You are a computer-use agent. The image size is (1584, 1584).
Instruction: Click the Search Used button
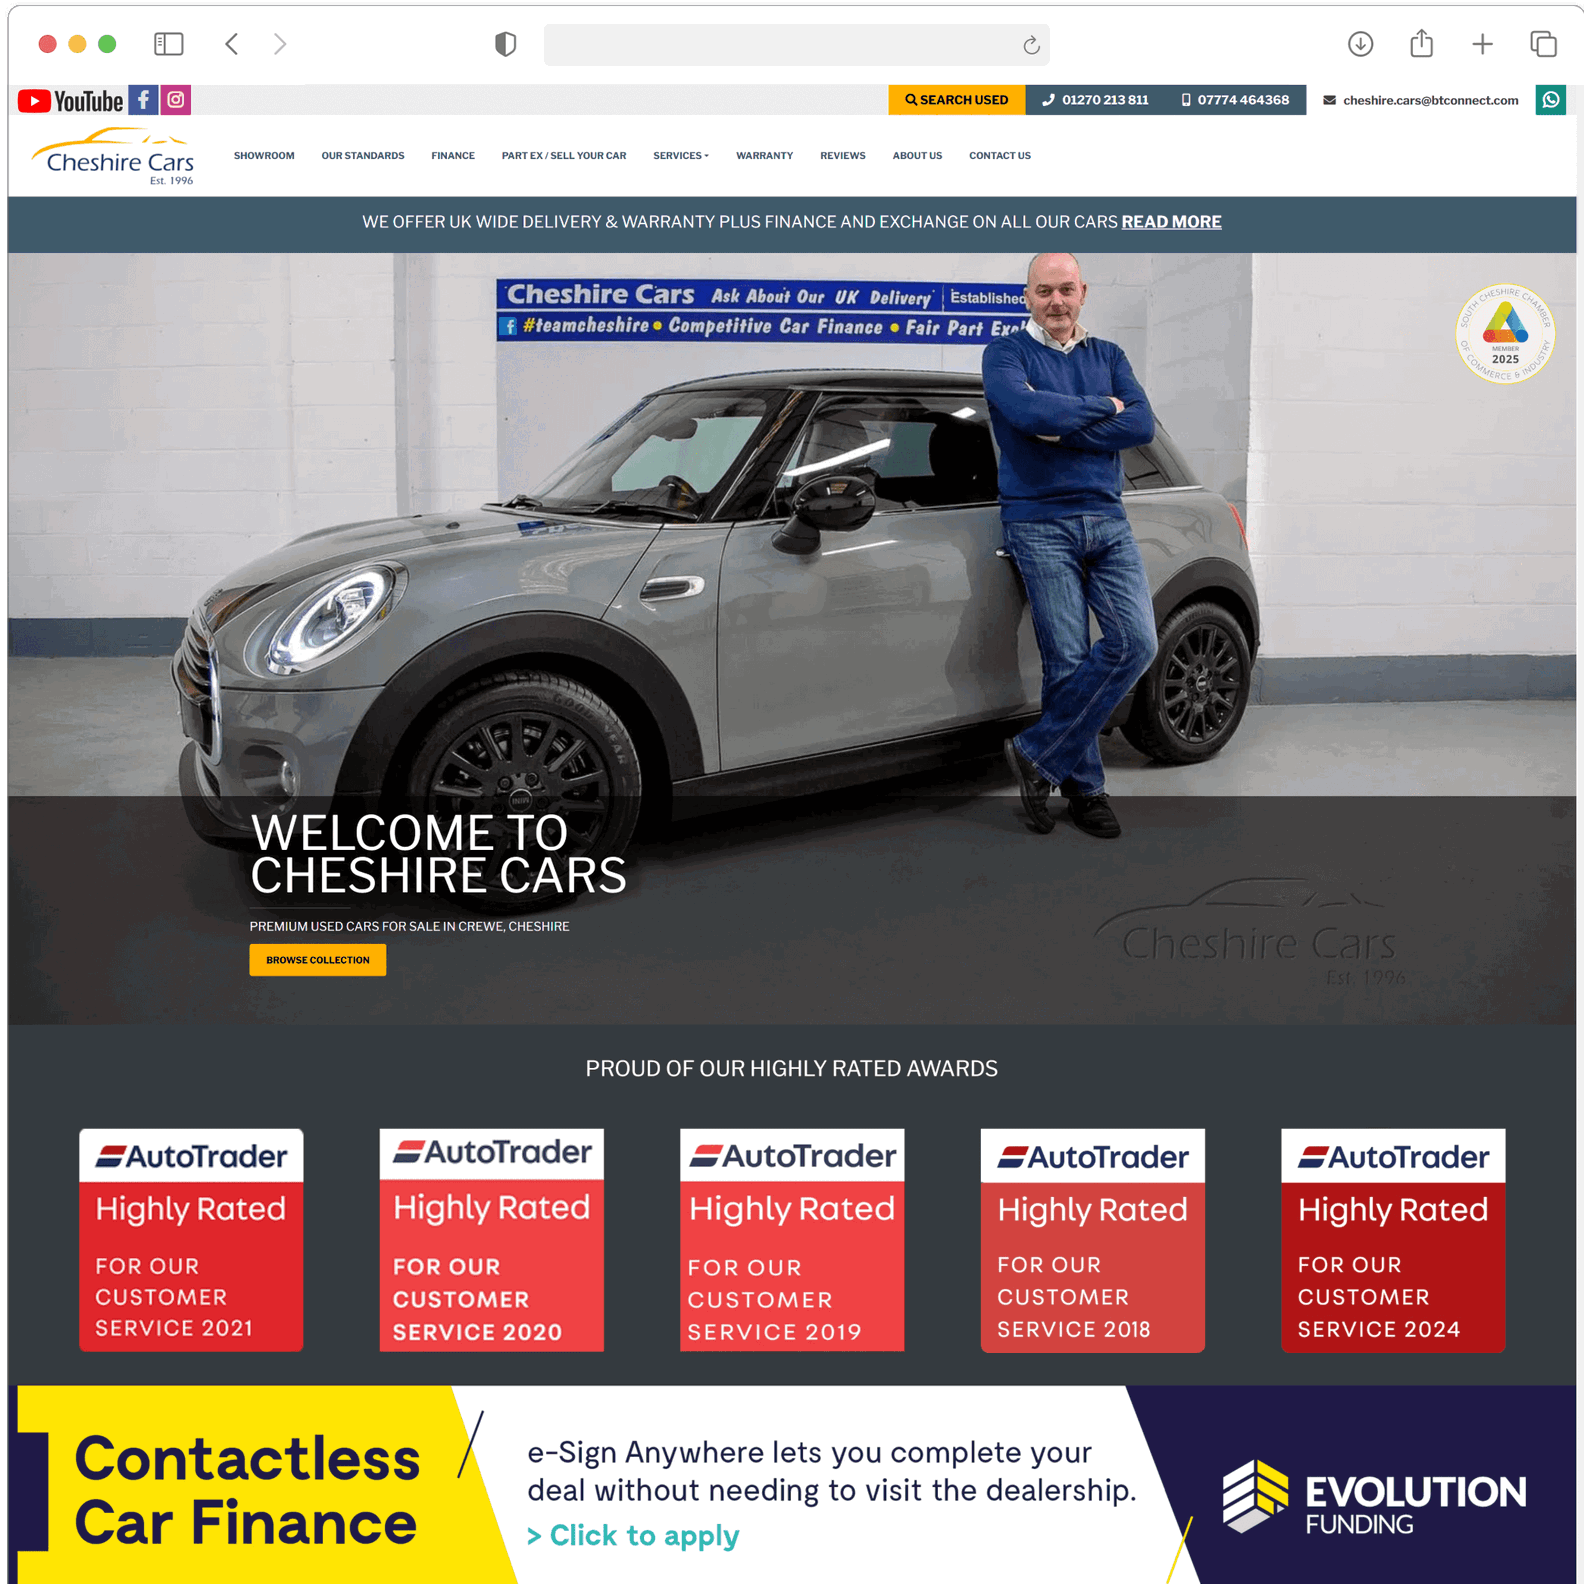[x=956, y=100]
